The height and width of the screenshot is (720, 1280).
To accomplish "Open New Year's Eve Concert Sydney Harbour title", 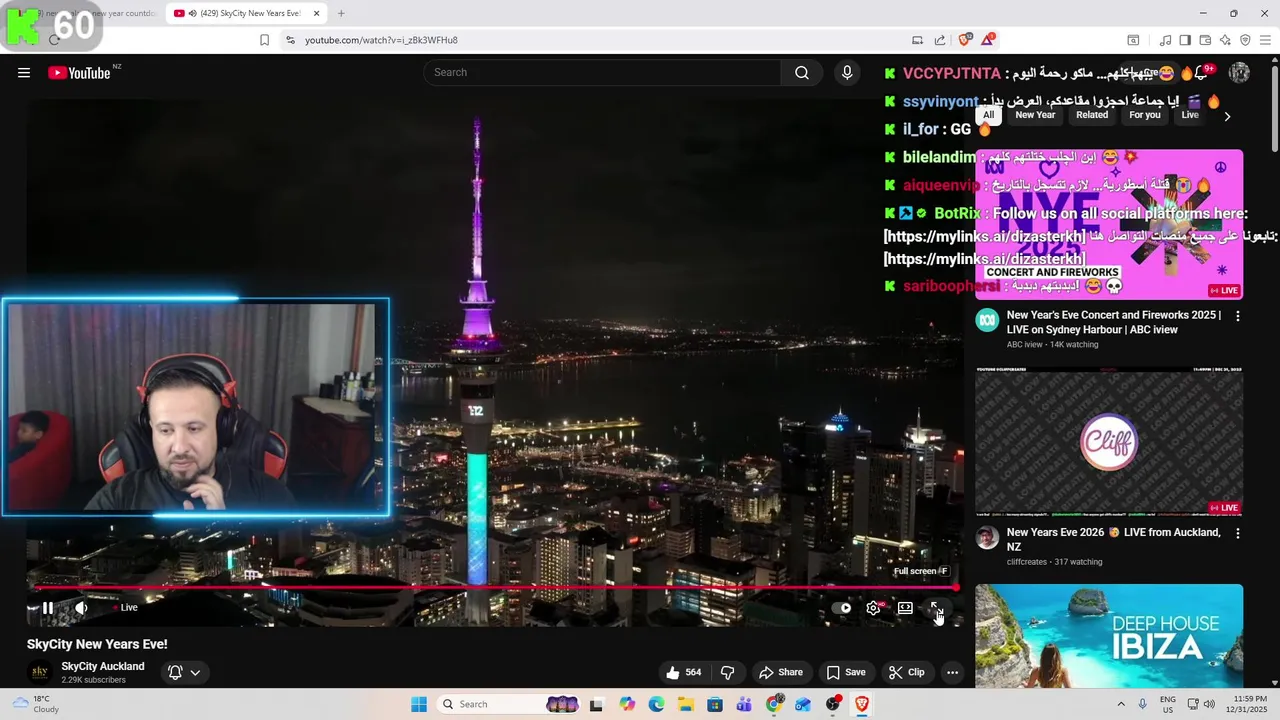I will tap(1114, 322).
